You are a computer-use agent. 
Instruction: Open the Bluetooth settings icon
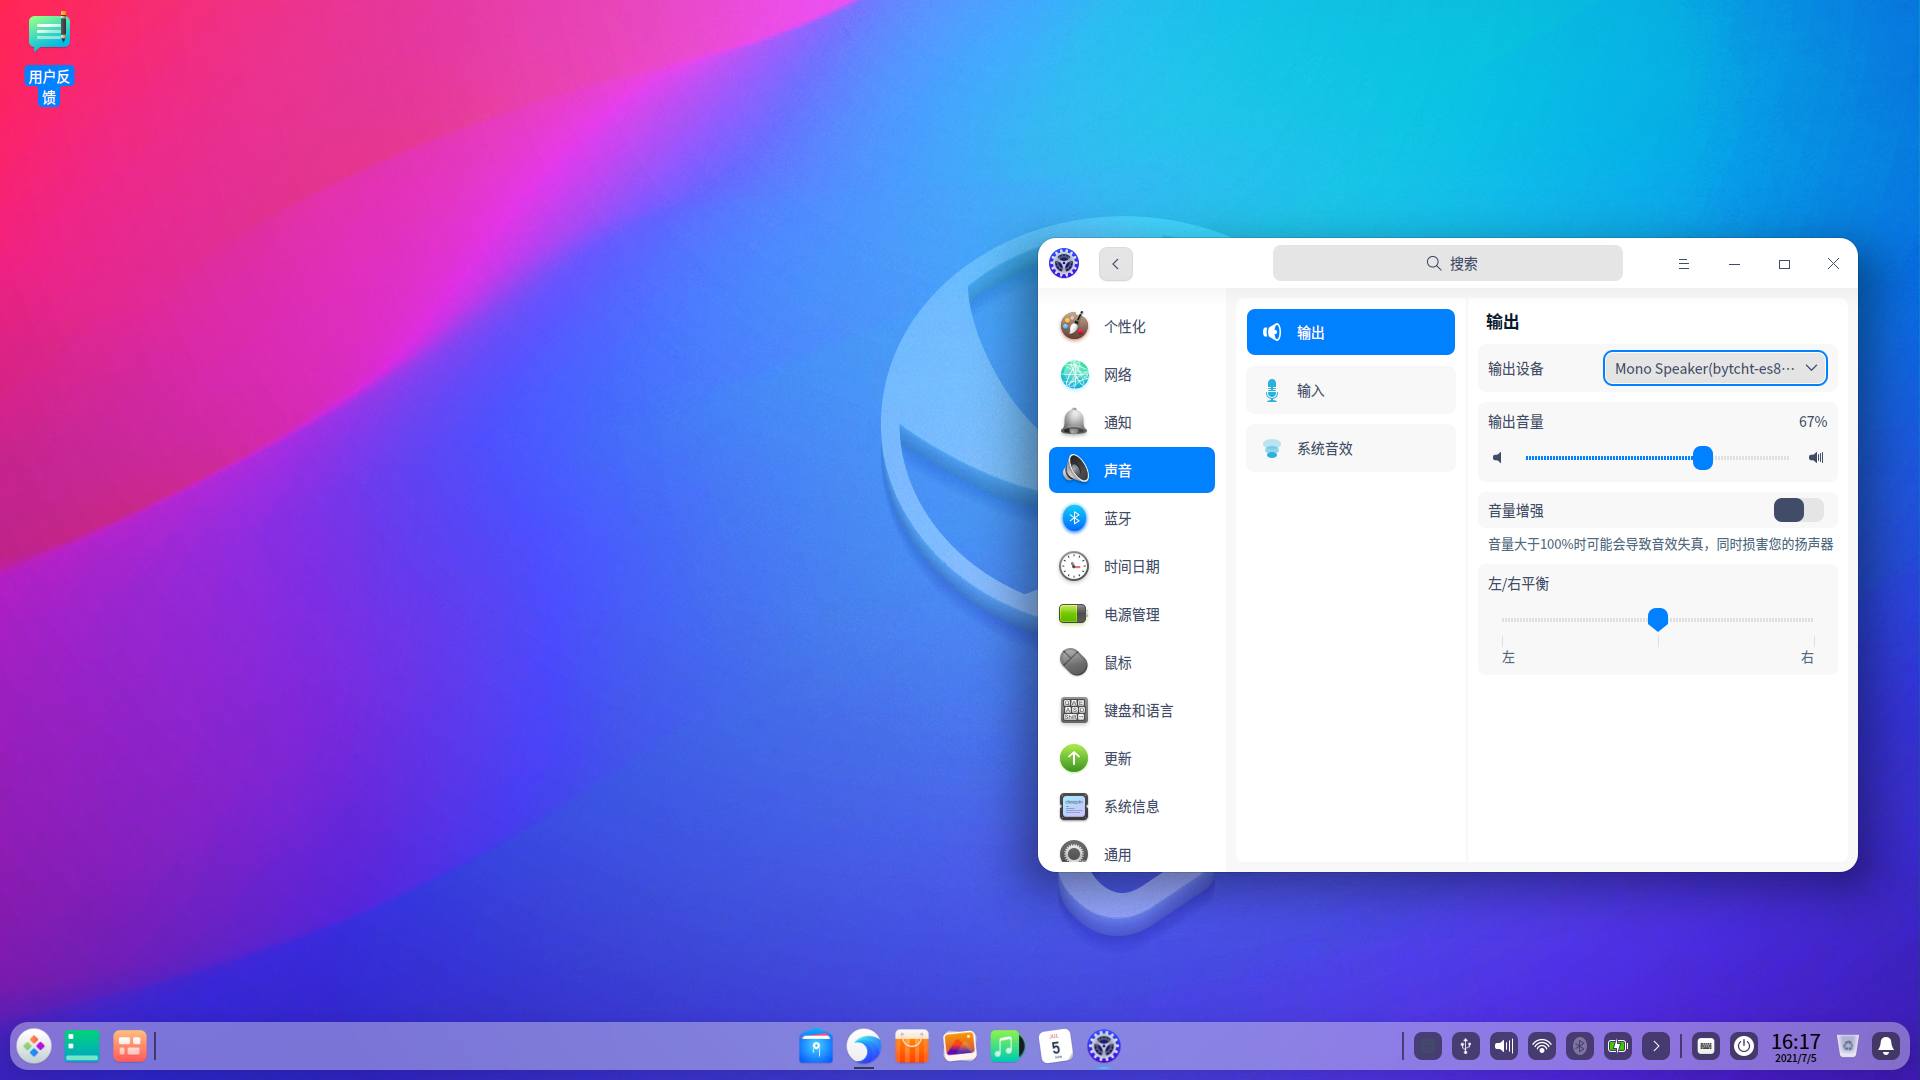[1074, 518]
